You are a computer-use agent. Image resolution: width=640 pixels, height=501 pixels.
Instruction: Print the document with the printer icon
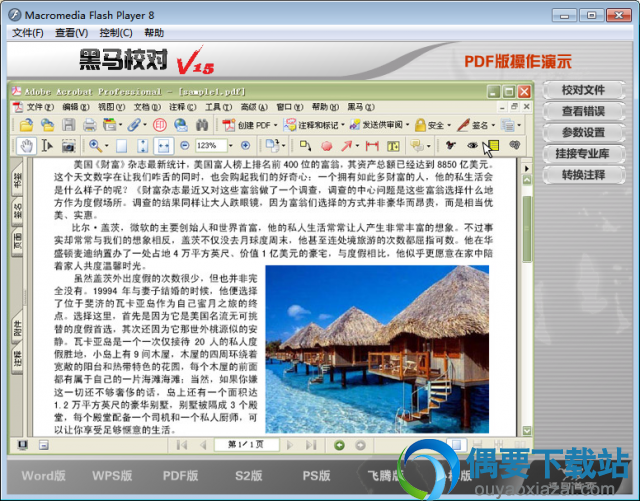click(89, 125)
